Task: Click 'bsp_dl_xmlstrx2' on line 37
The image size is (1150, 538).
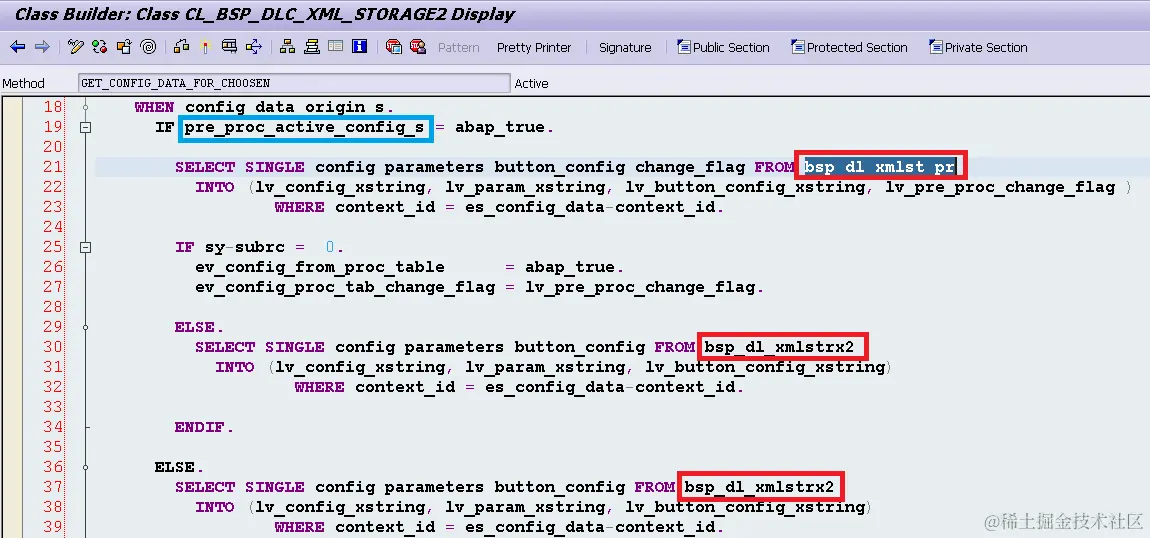Action: [x=761, y=487]
